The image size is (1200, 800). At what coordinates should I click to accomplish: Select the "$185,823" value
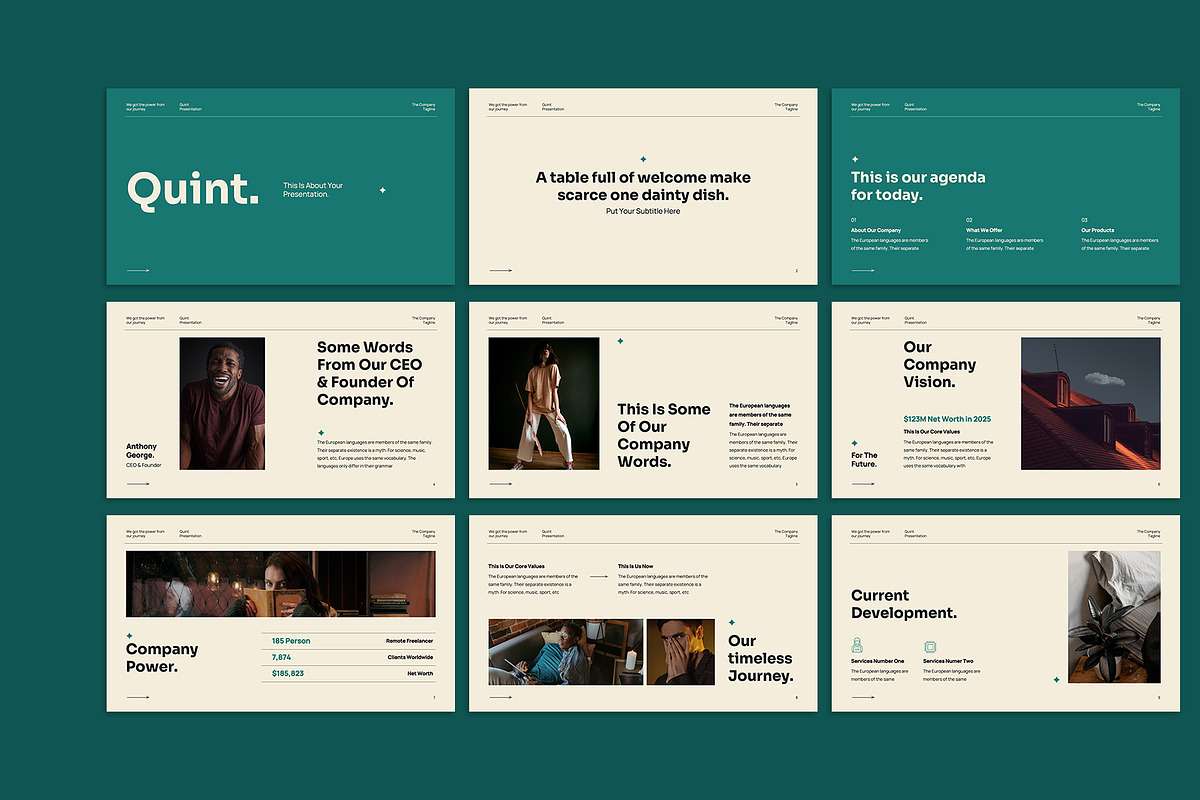(x=288, y=674)
